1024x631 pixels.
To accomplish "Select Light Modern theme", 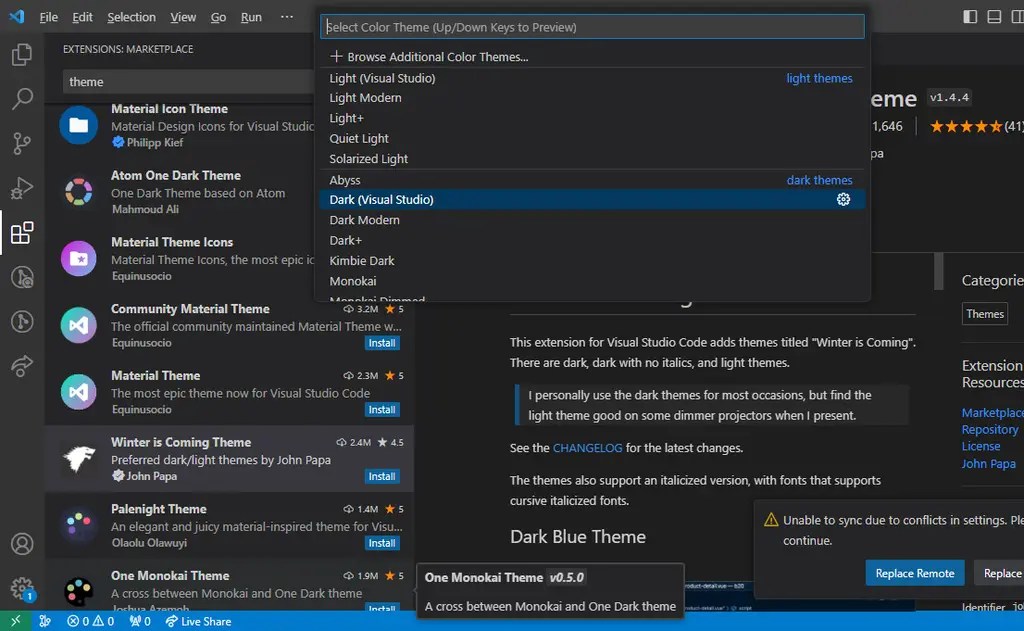I will [592, 97].
